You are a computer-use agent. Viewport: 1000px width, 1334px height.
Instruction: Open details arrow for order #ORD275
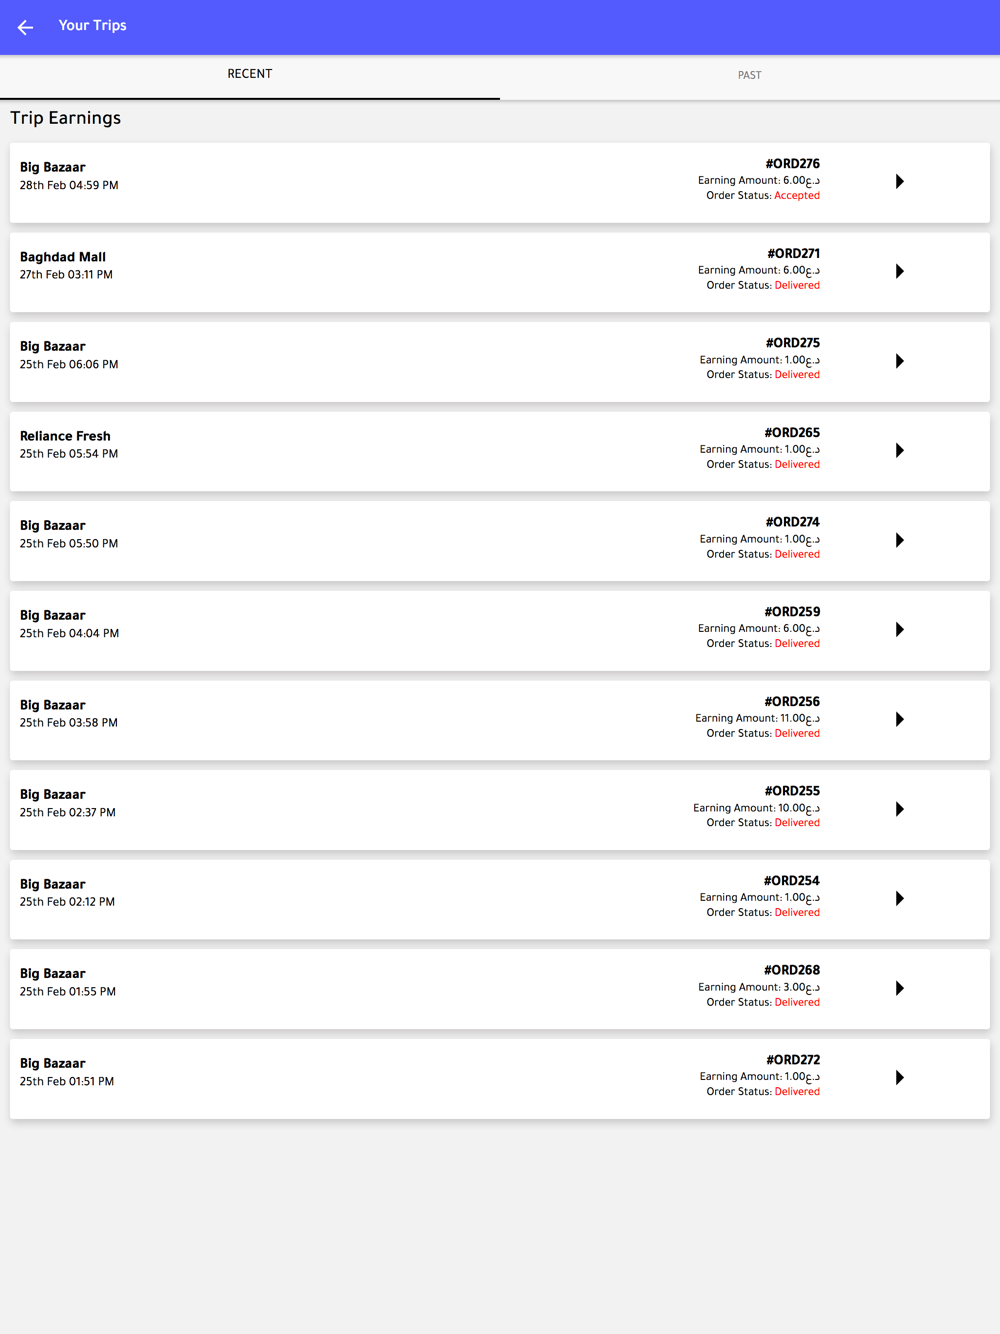[900, 361]
